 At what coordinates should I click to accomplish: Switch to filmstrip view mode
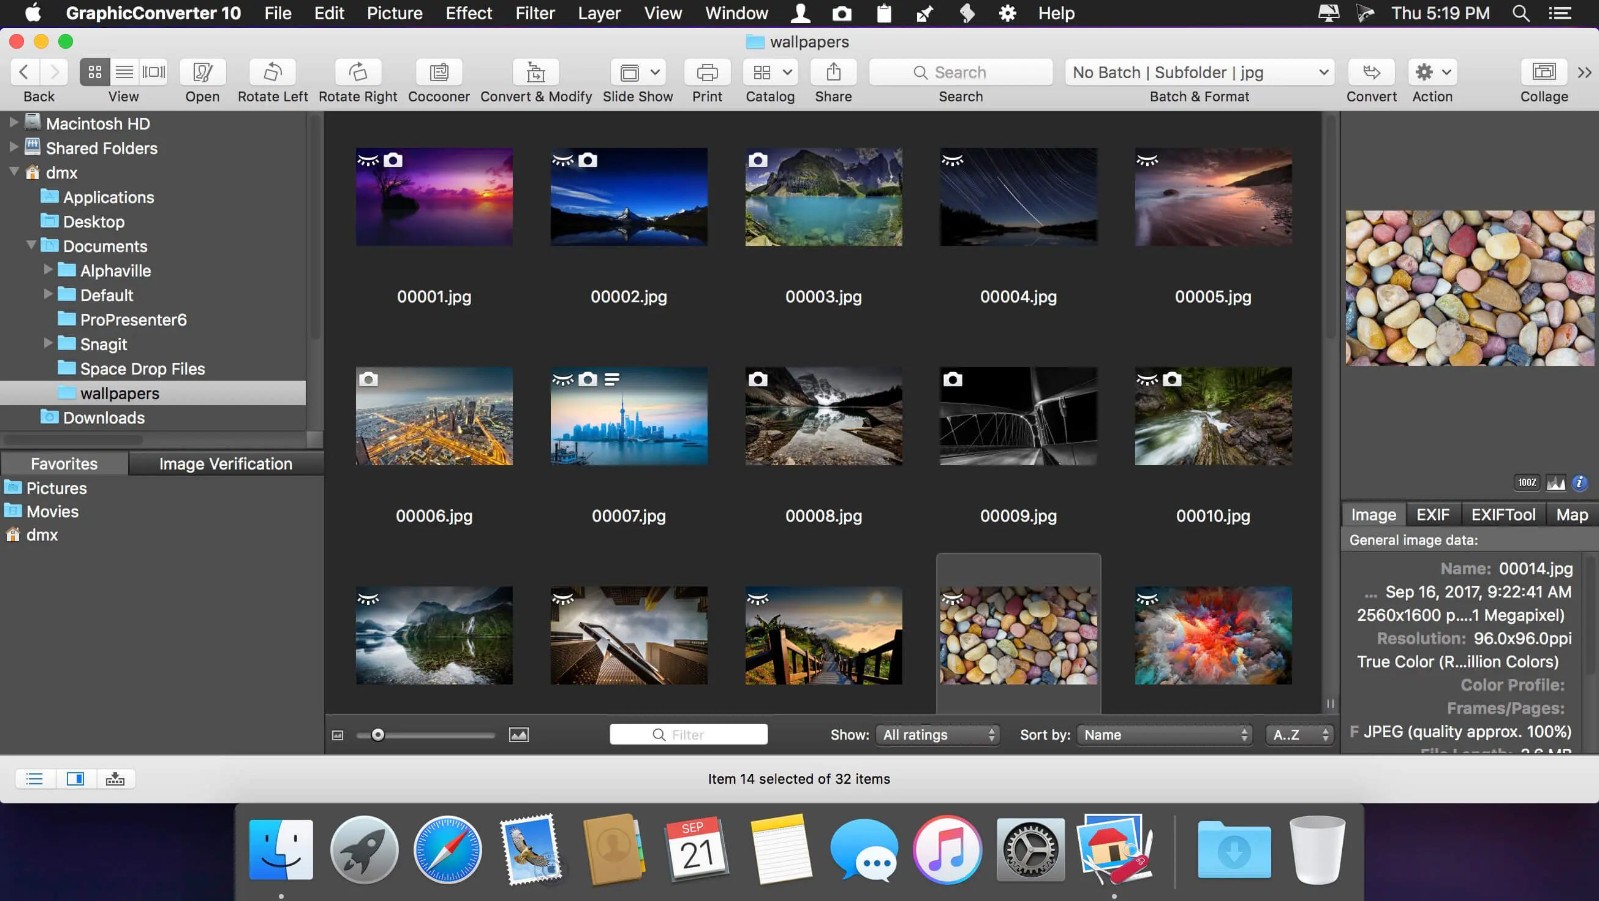(x=154, y=72)
